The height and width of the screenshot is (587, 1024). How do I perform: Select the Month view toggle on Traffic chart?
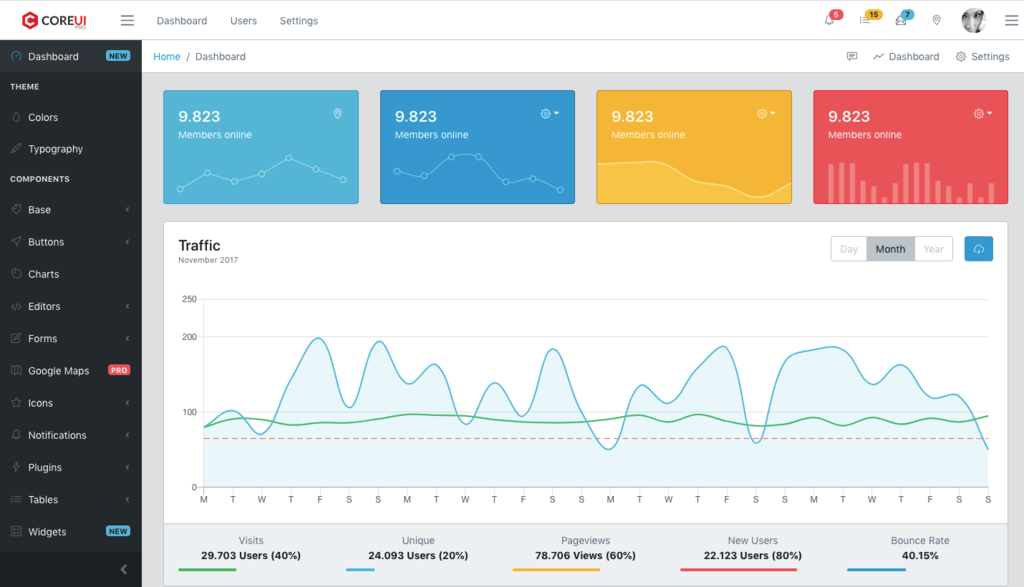point(890,248)
